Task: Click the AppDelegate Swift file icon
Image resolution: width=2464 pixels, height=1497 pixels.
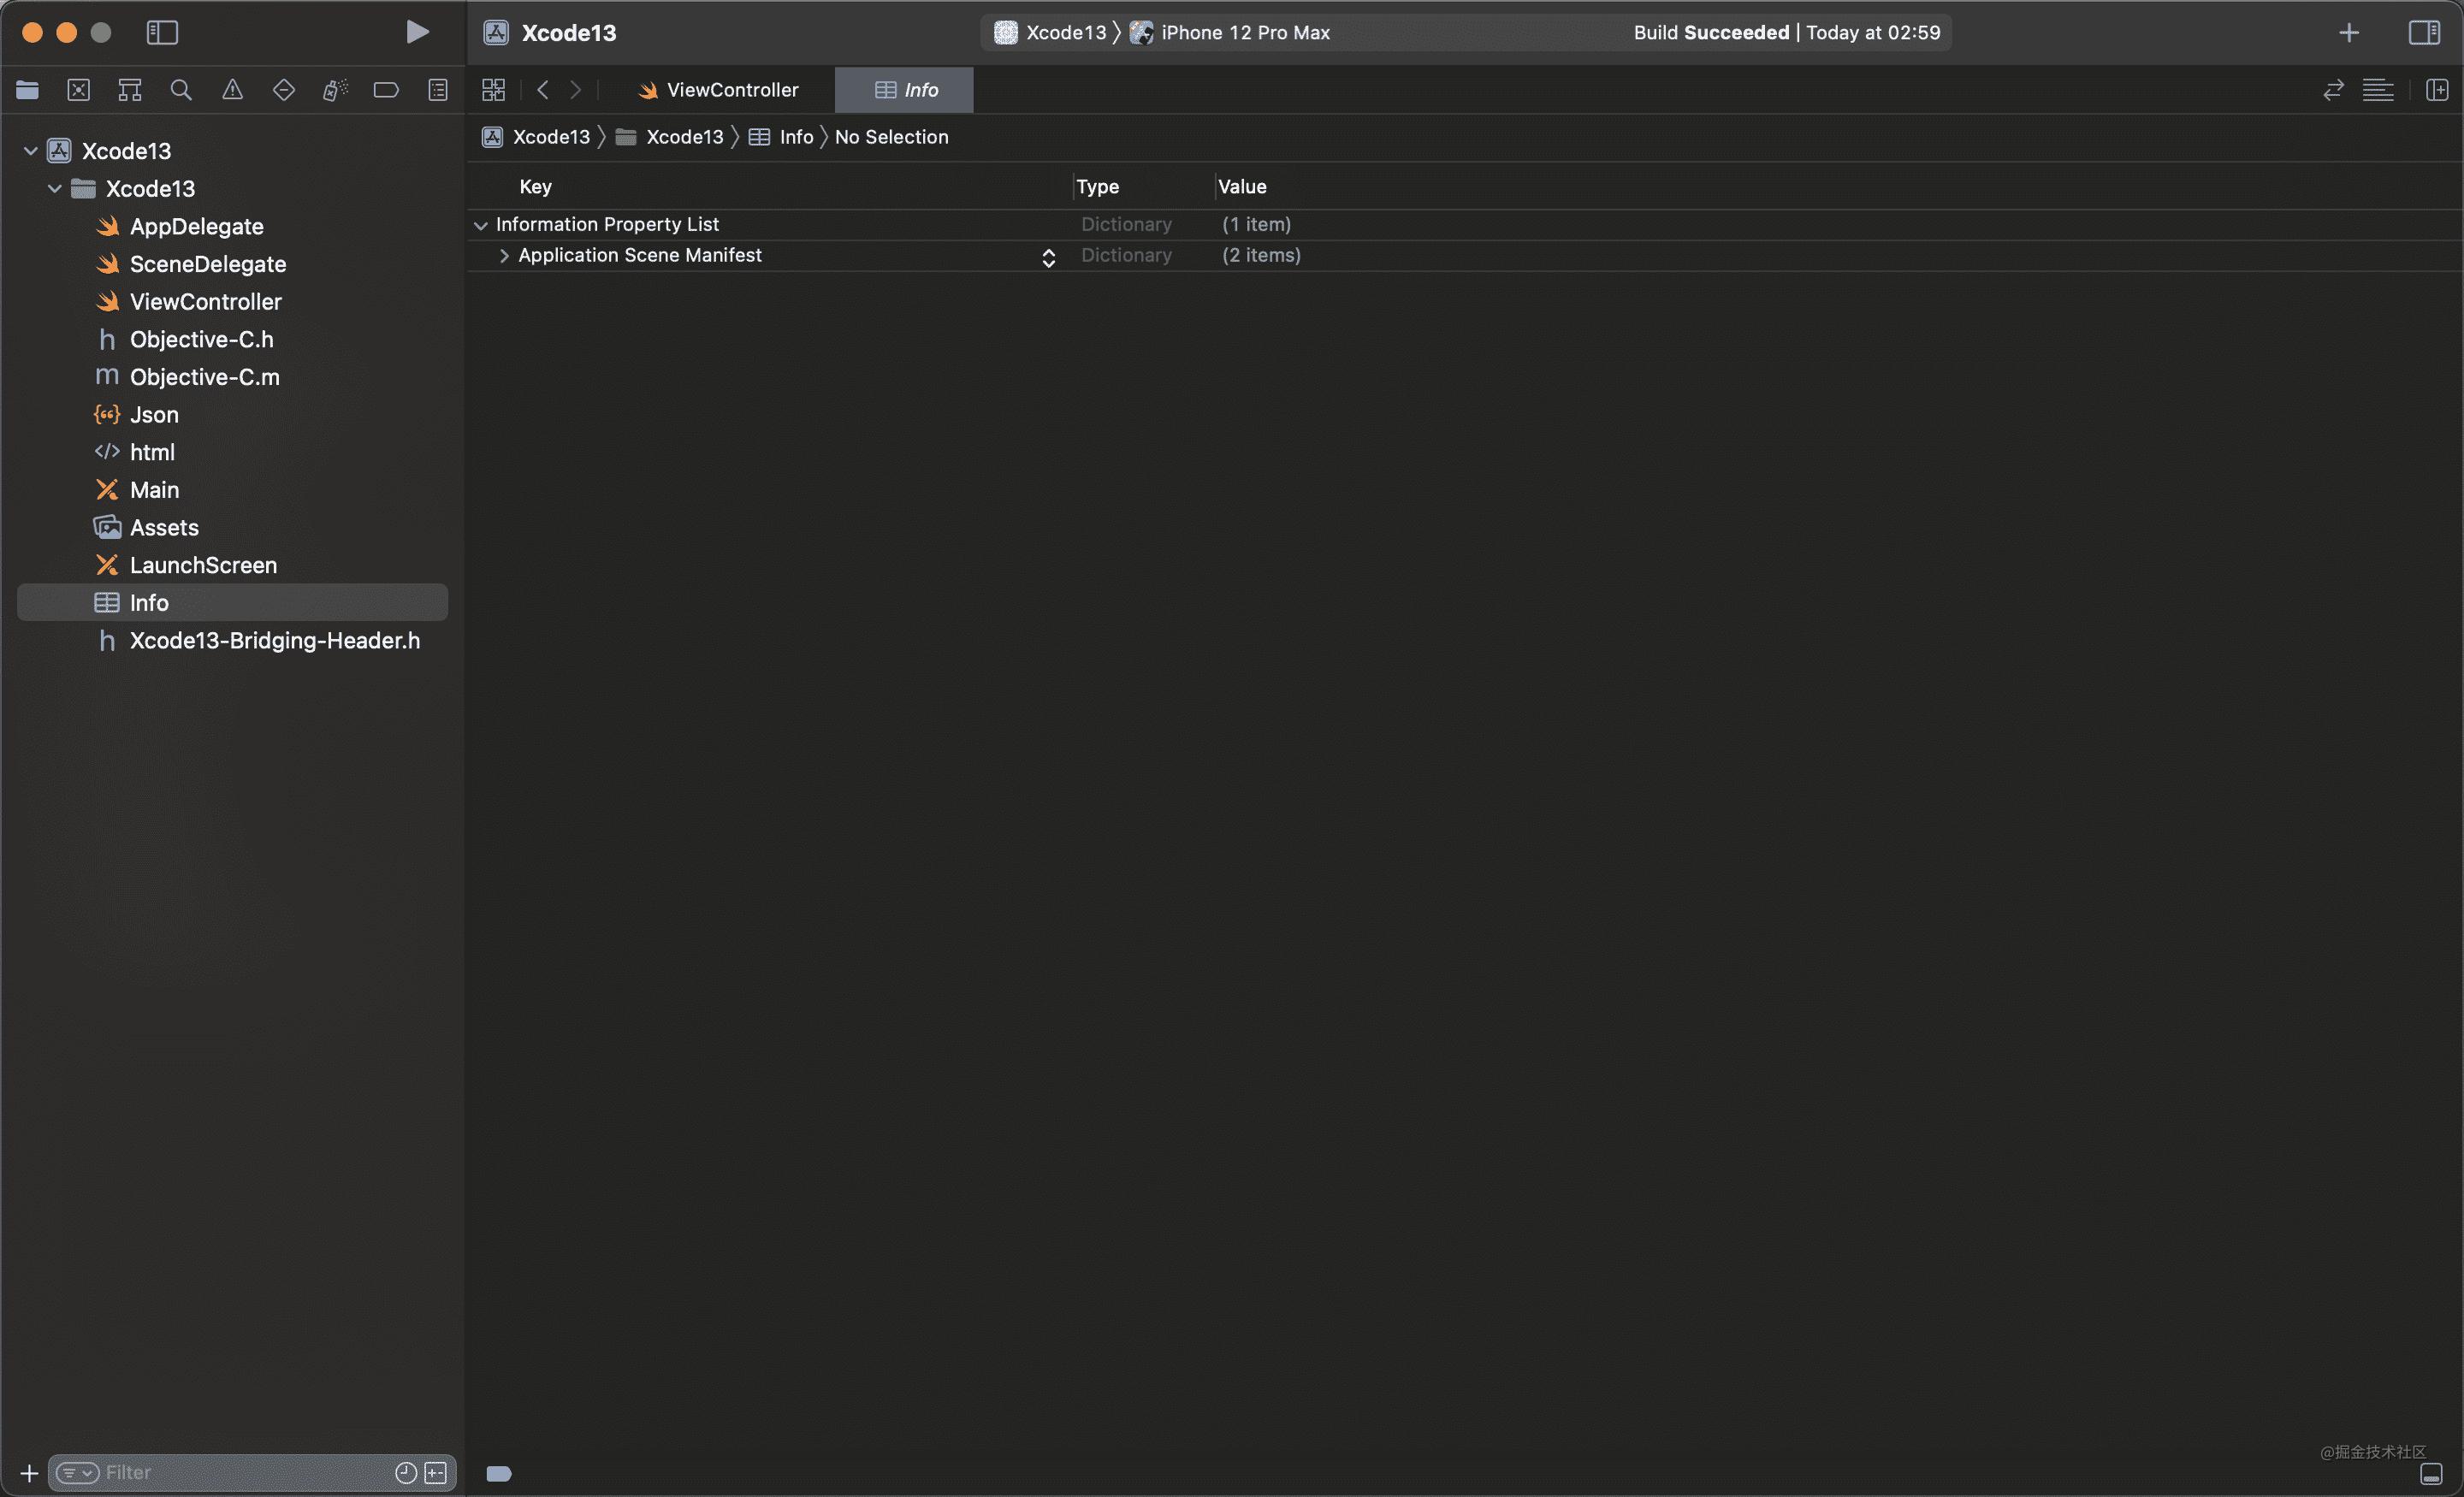Action: (105, 227)
